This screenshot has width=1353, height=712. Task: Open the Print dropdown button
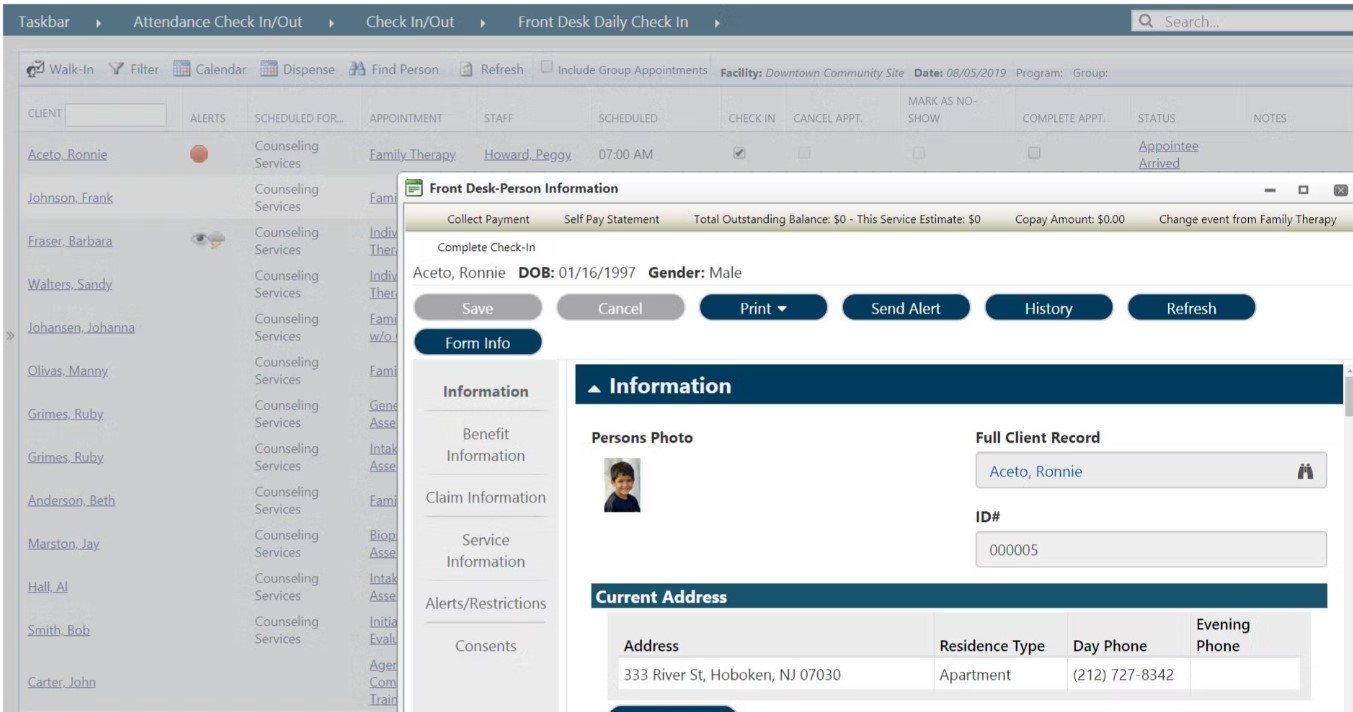point(763,308)
